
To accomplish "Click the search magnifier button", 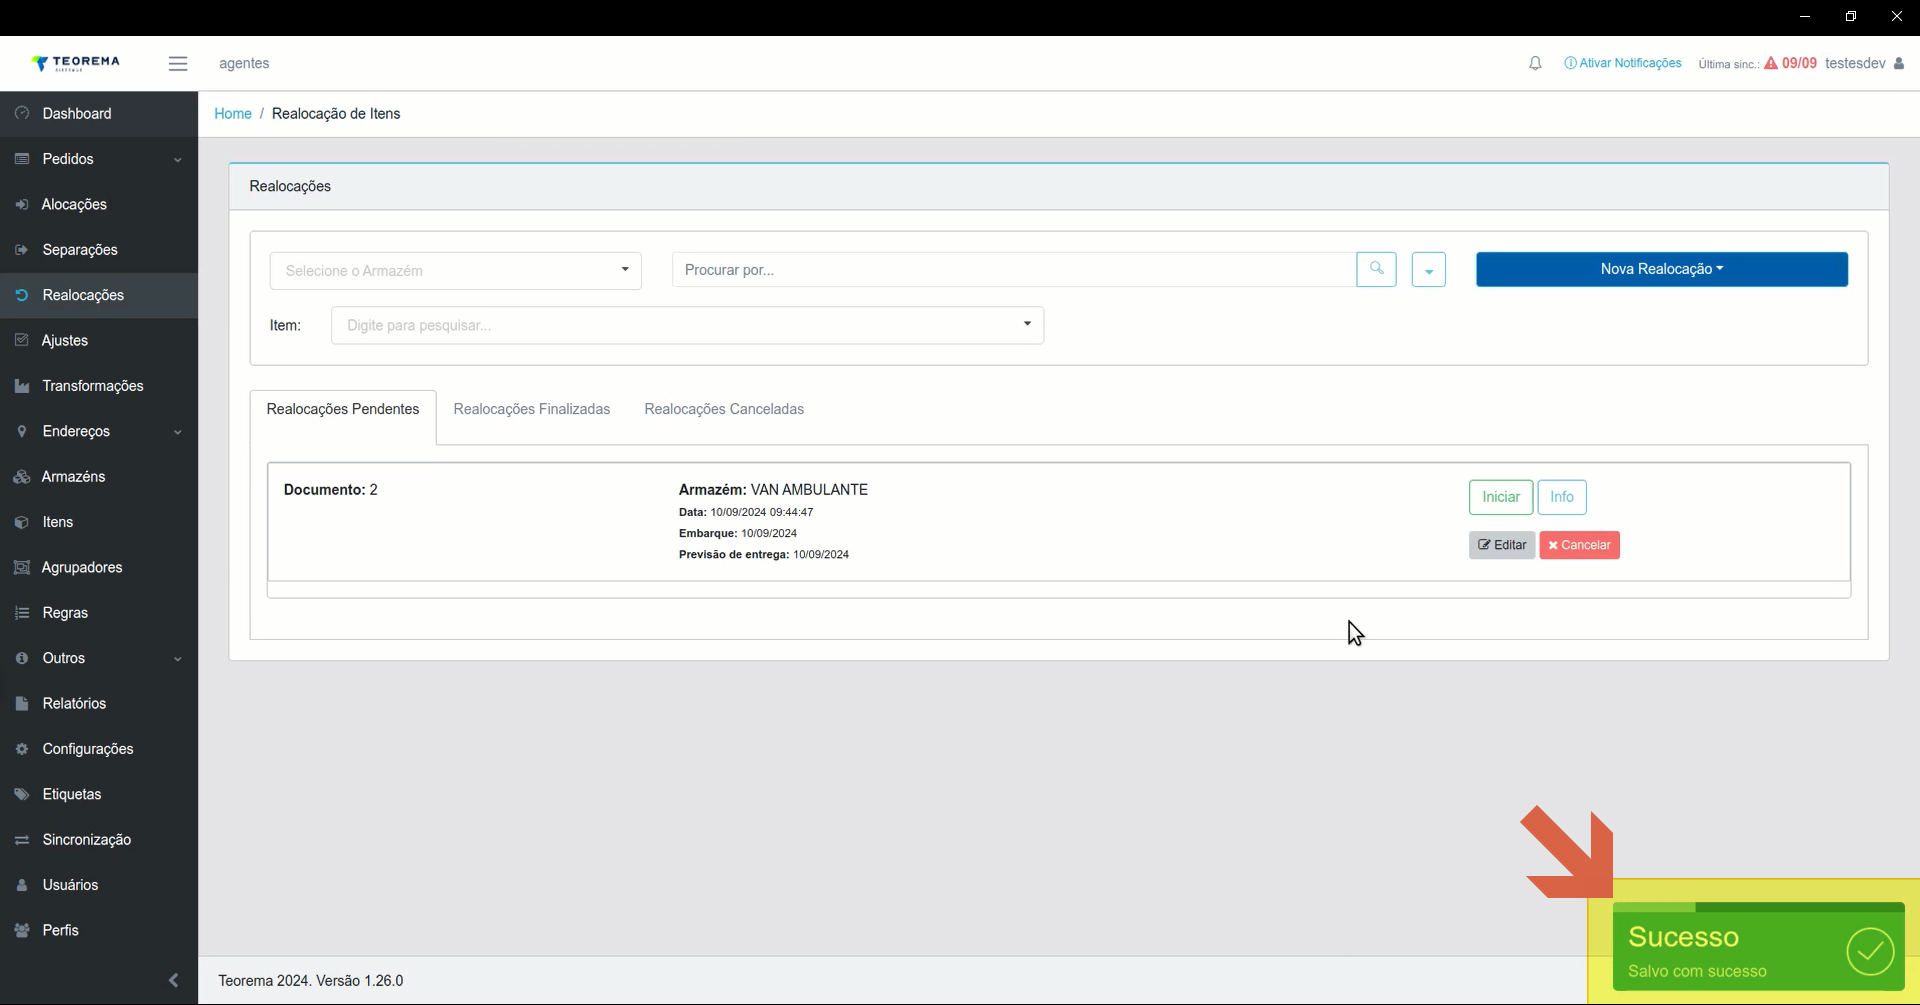I will [1376, 269].
